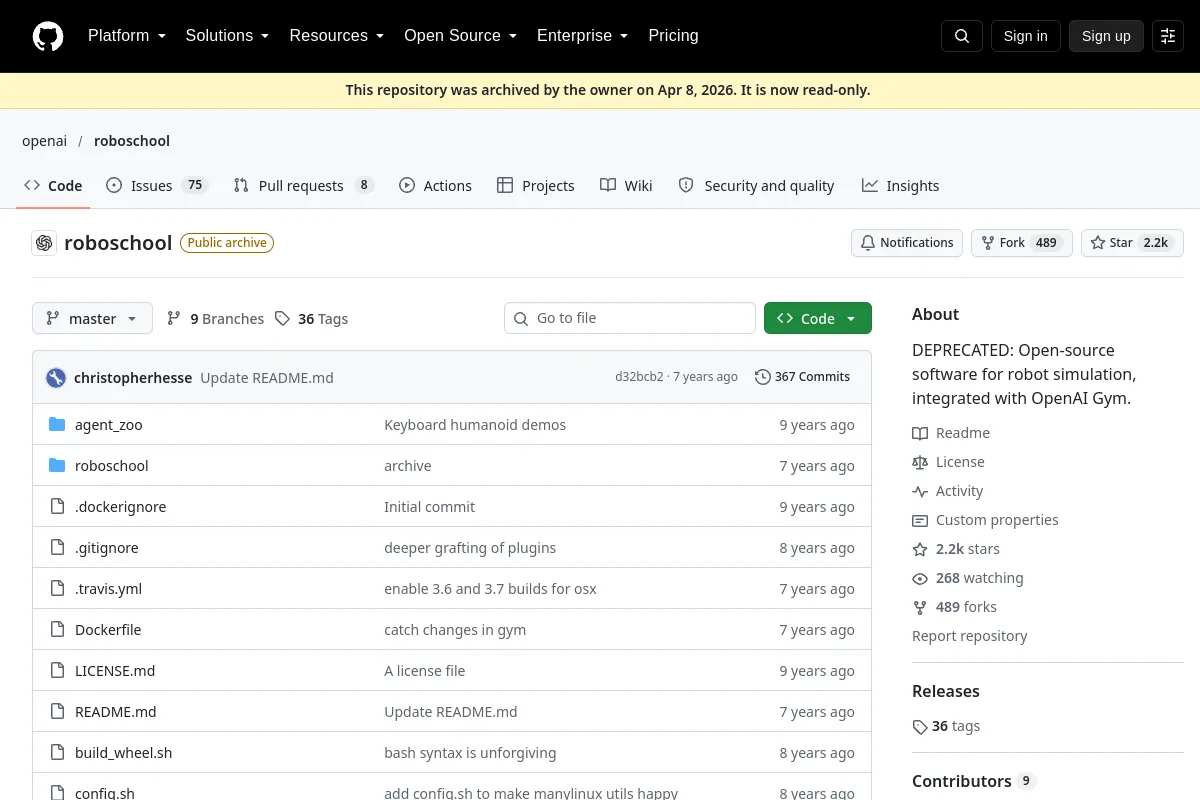Open 'enable 3.6 and 3.7 builds for osx' commit
The image size is (1200, 800).
click(x=490, y=589)
